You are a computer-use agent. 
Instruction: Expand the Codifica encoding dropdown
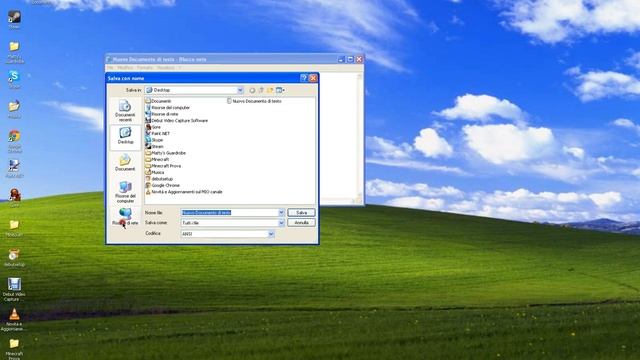[x=271, y=234]
